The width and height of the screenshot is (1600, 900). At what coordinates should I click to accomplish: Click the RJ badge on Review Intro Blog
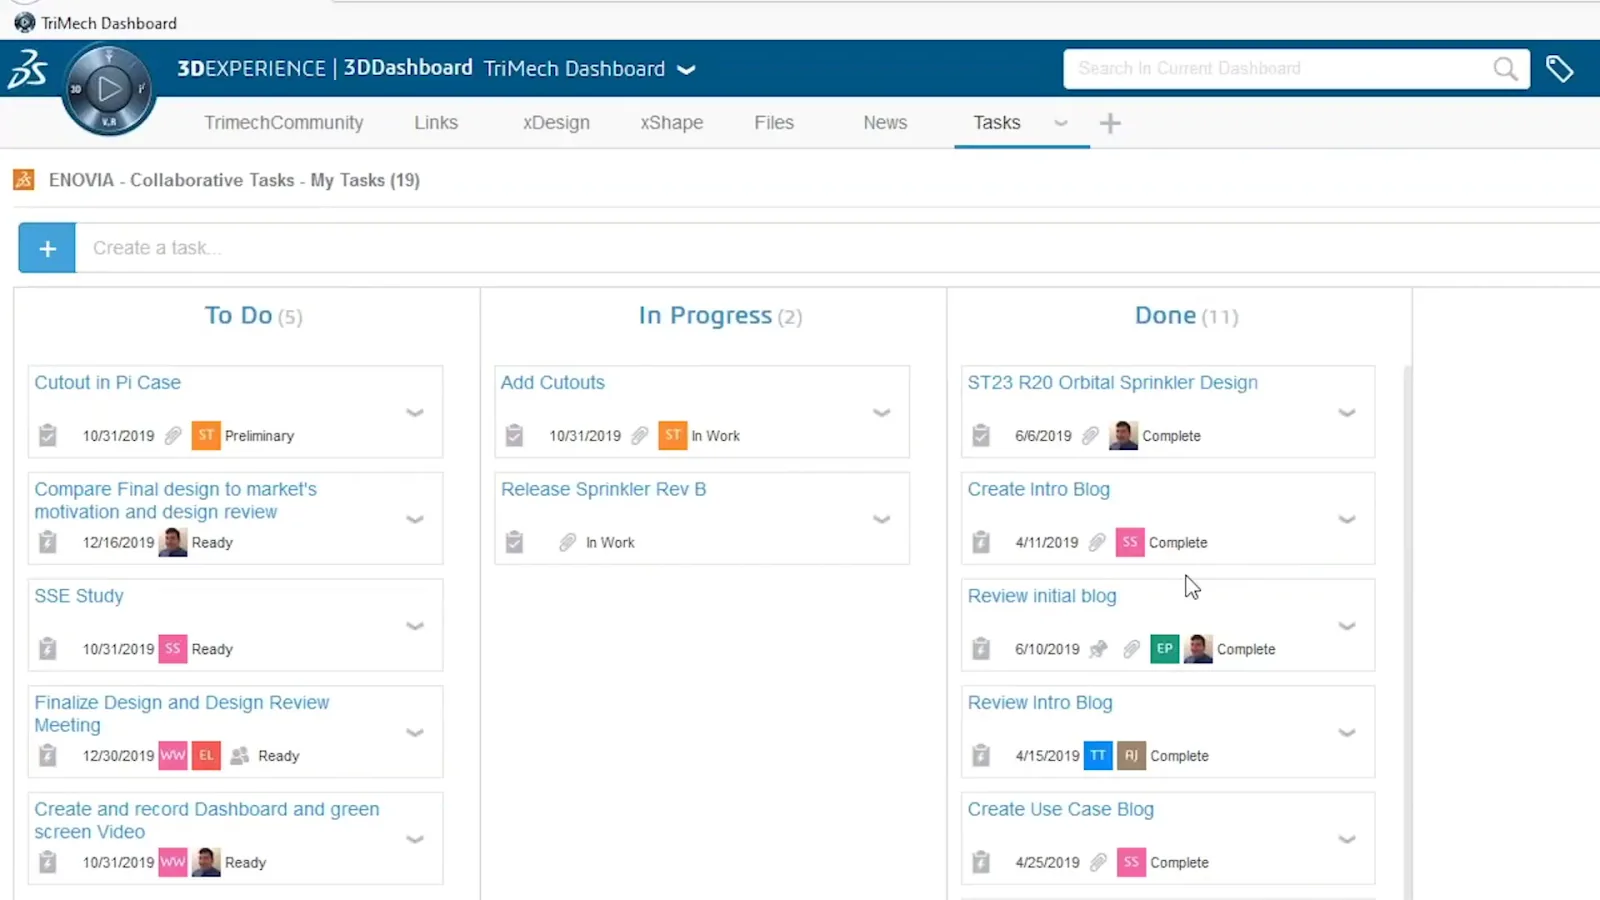click(1131, 755)
